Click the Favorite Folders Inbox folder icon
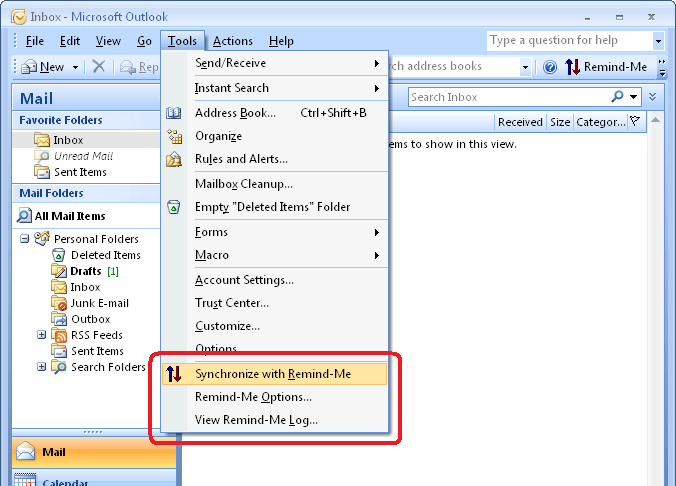 coord(42,140)
